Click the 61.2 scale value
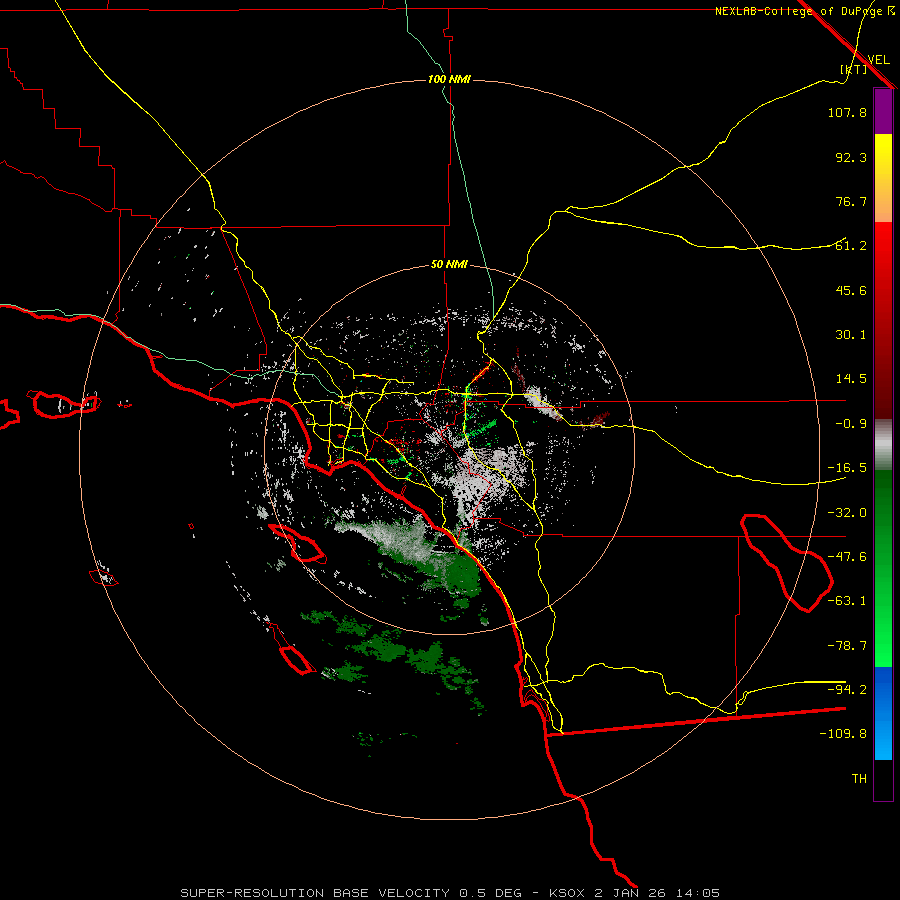Viewport: 900px width, 900px height. click(851, 246)
